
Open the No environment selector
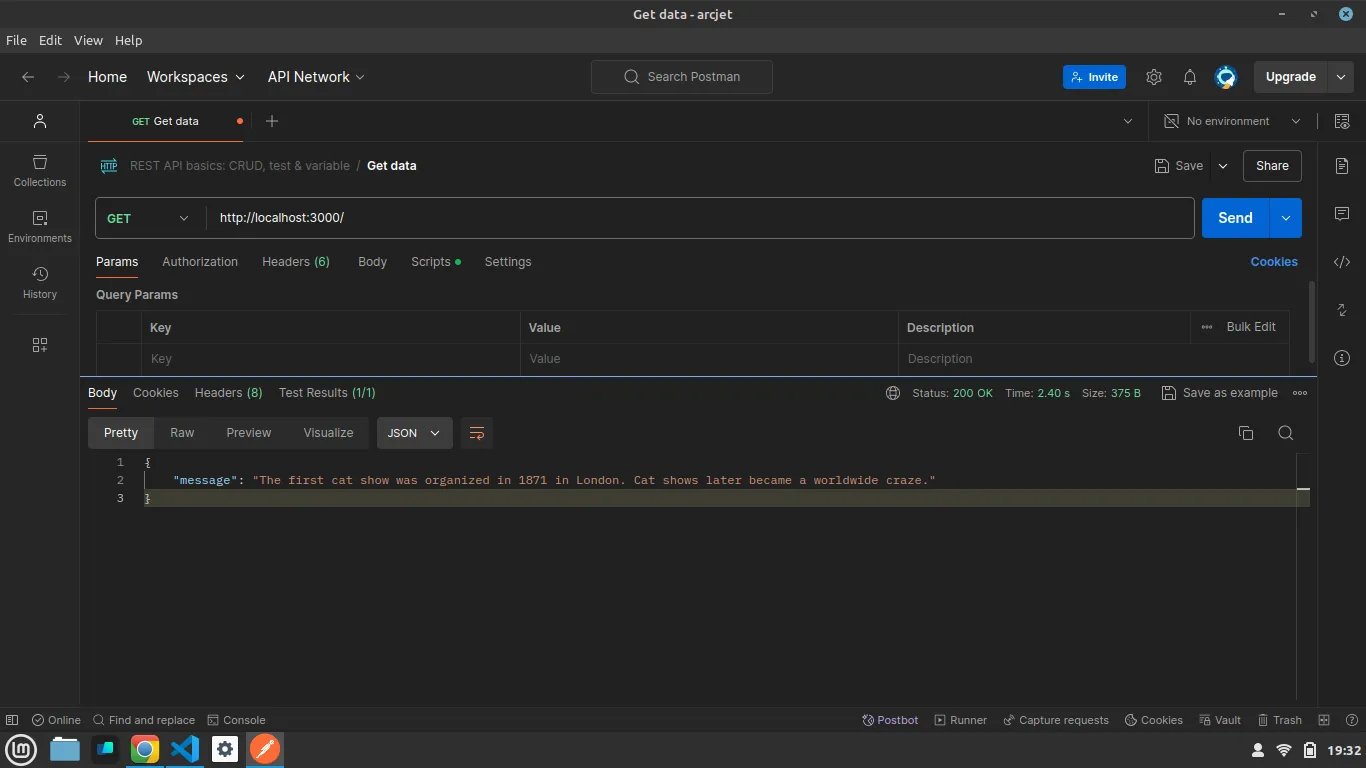pyautogui.click(x=1232, y=121)
